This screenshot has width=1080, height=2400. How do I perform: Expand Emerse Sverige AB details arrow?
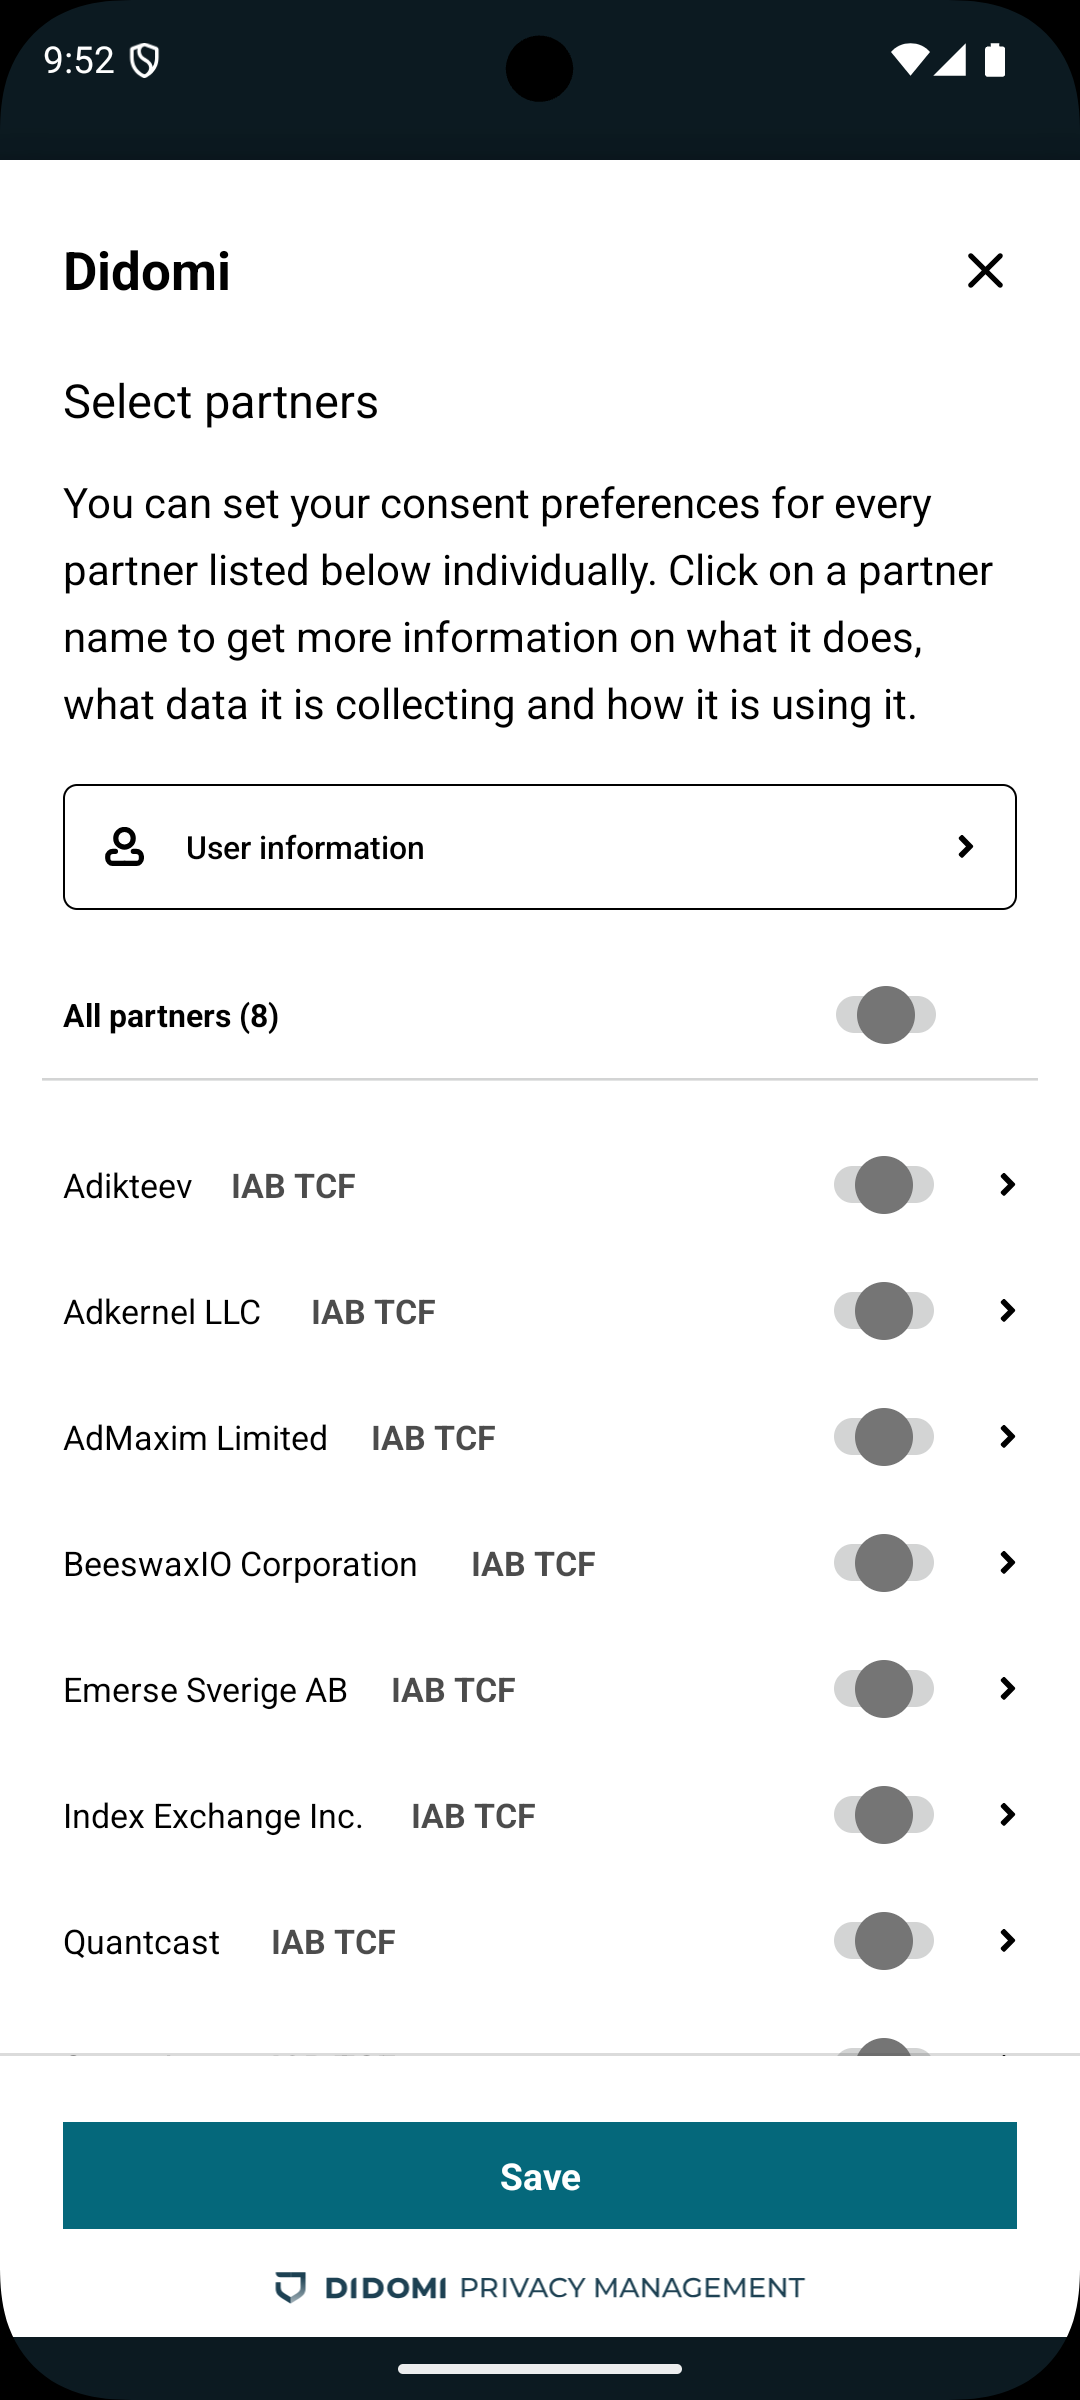[x=1007, y=1689]
